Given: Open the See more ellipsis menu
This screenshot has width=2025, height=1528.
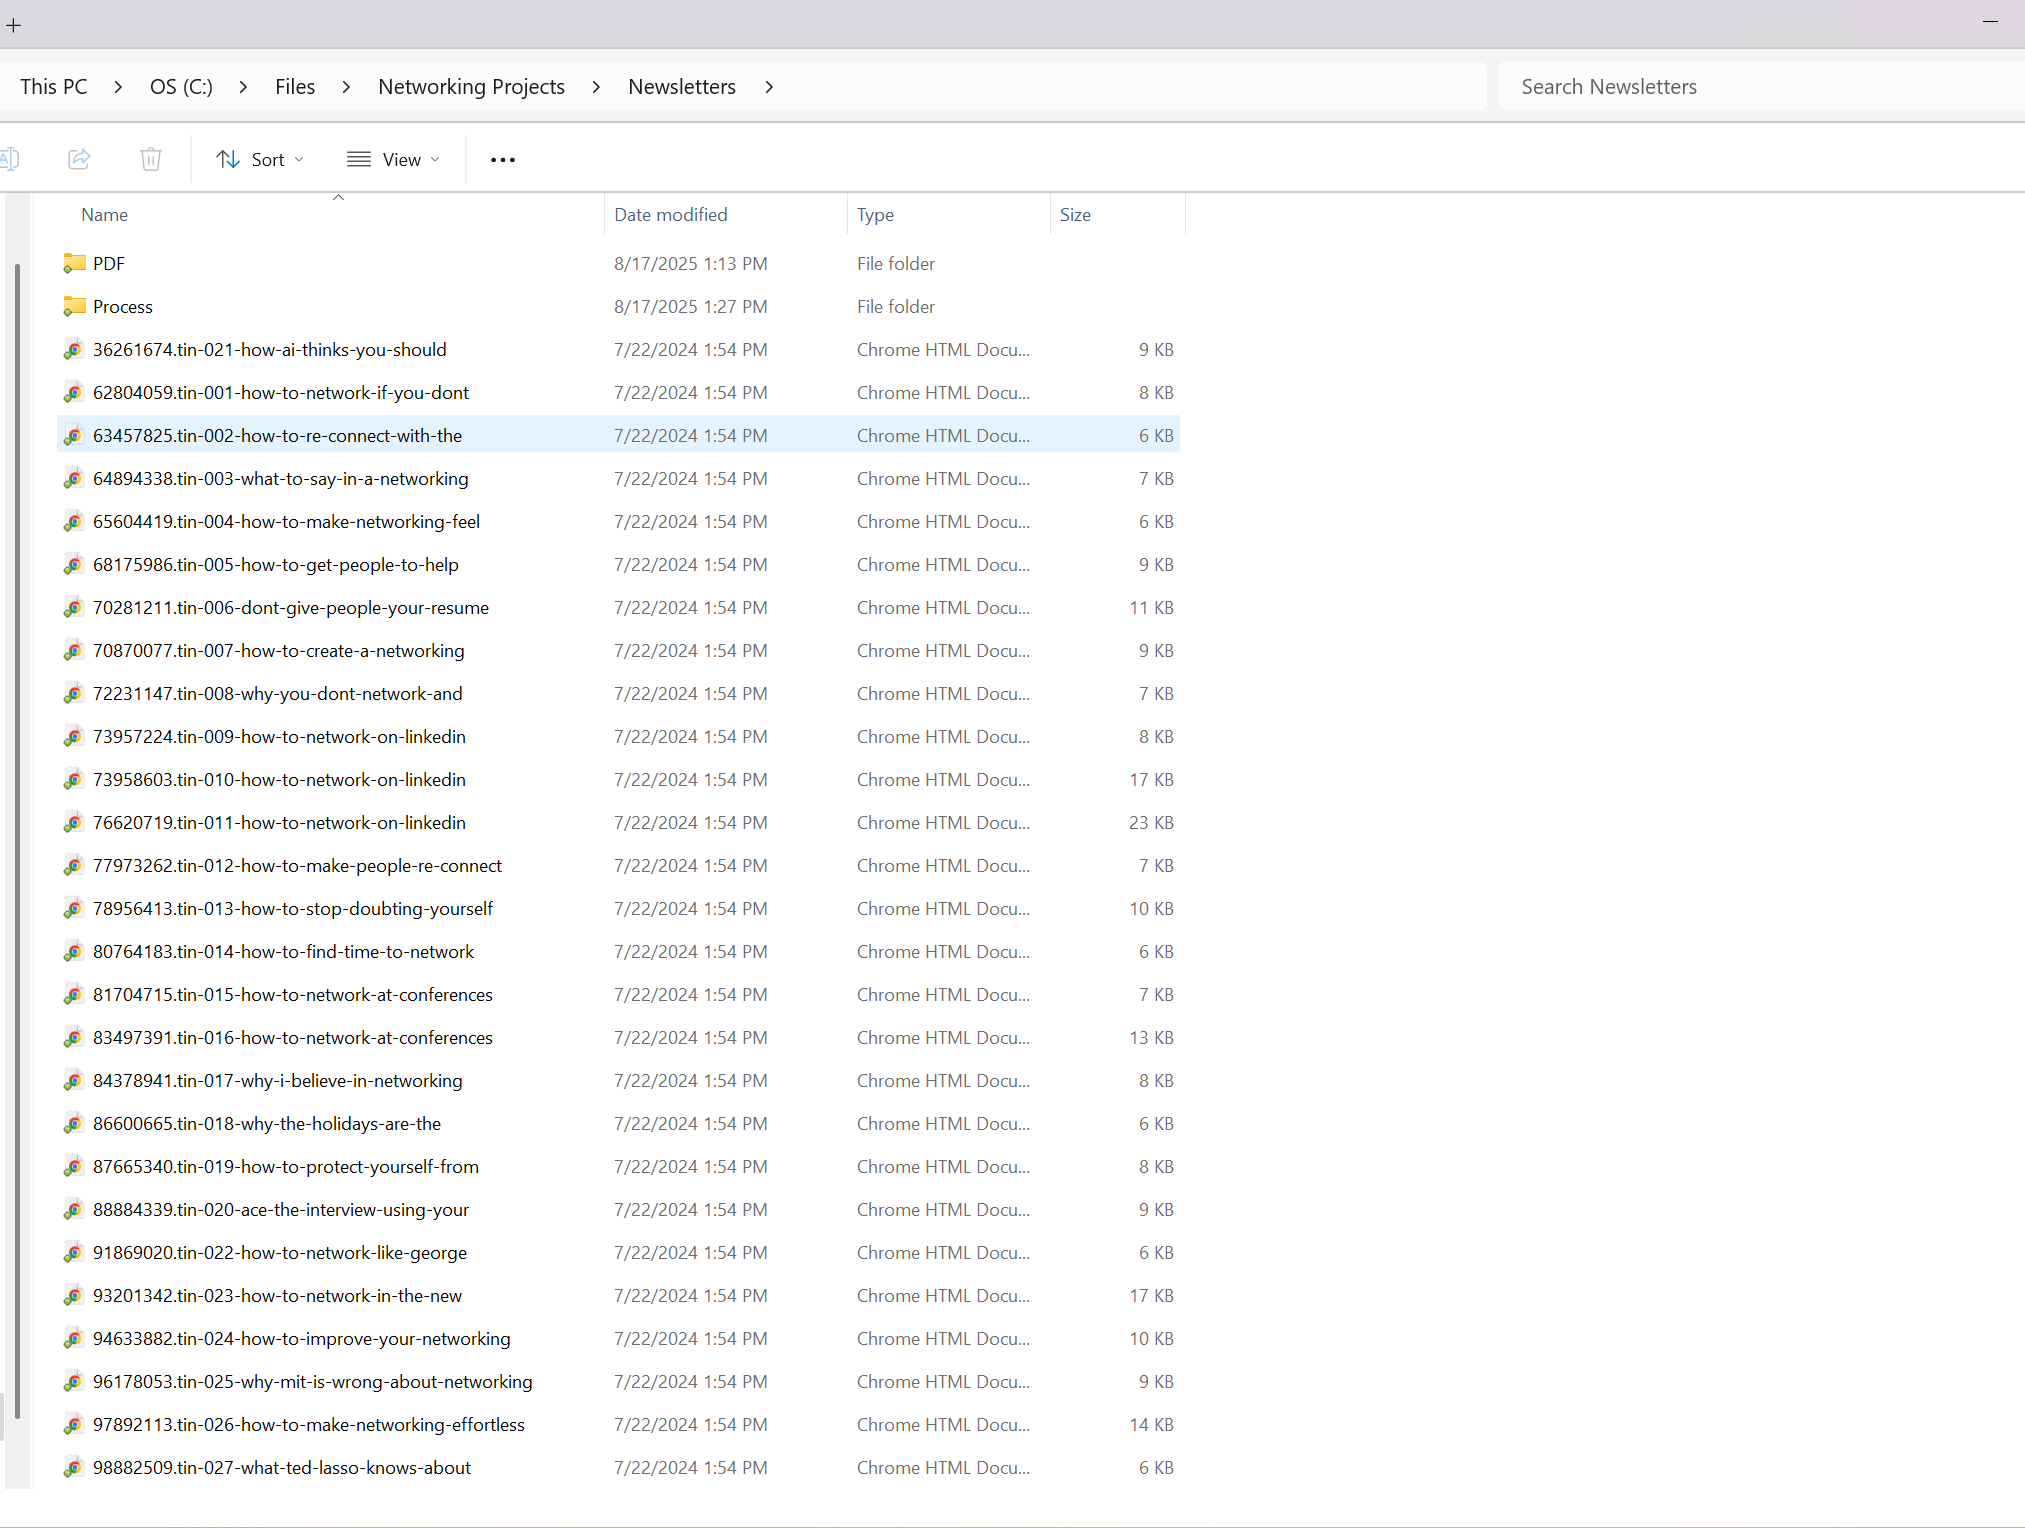Looking at the screenshot, I should coord(503,160).
